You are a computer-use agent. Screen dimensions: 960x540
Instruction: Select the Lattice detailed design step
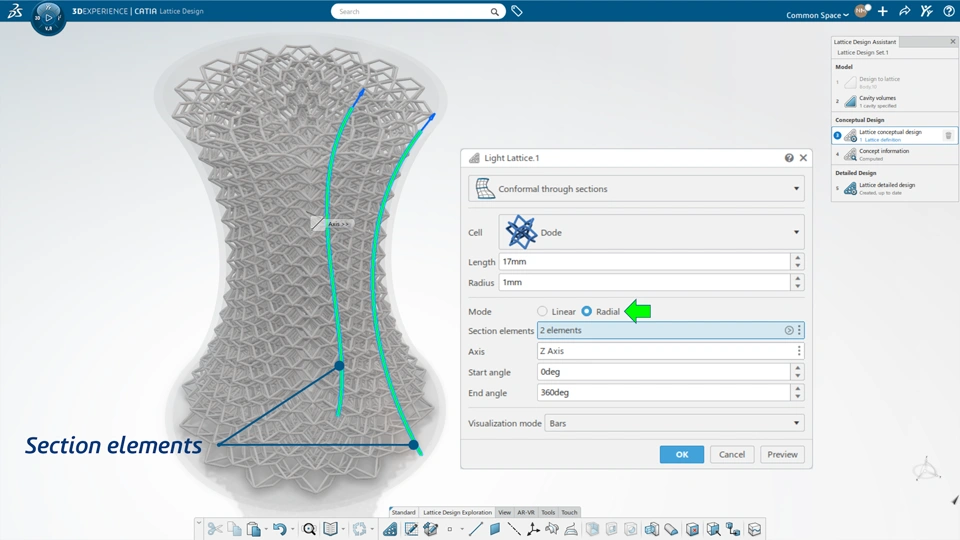tap(894, 188)
